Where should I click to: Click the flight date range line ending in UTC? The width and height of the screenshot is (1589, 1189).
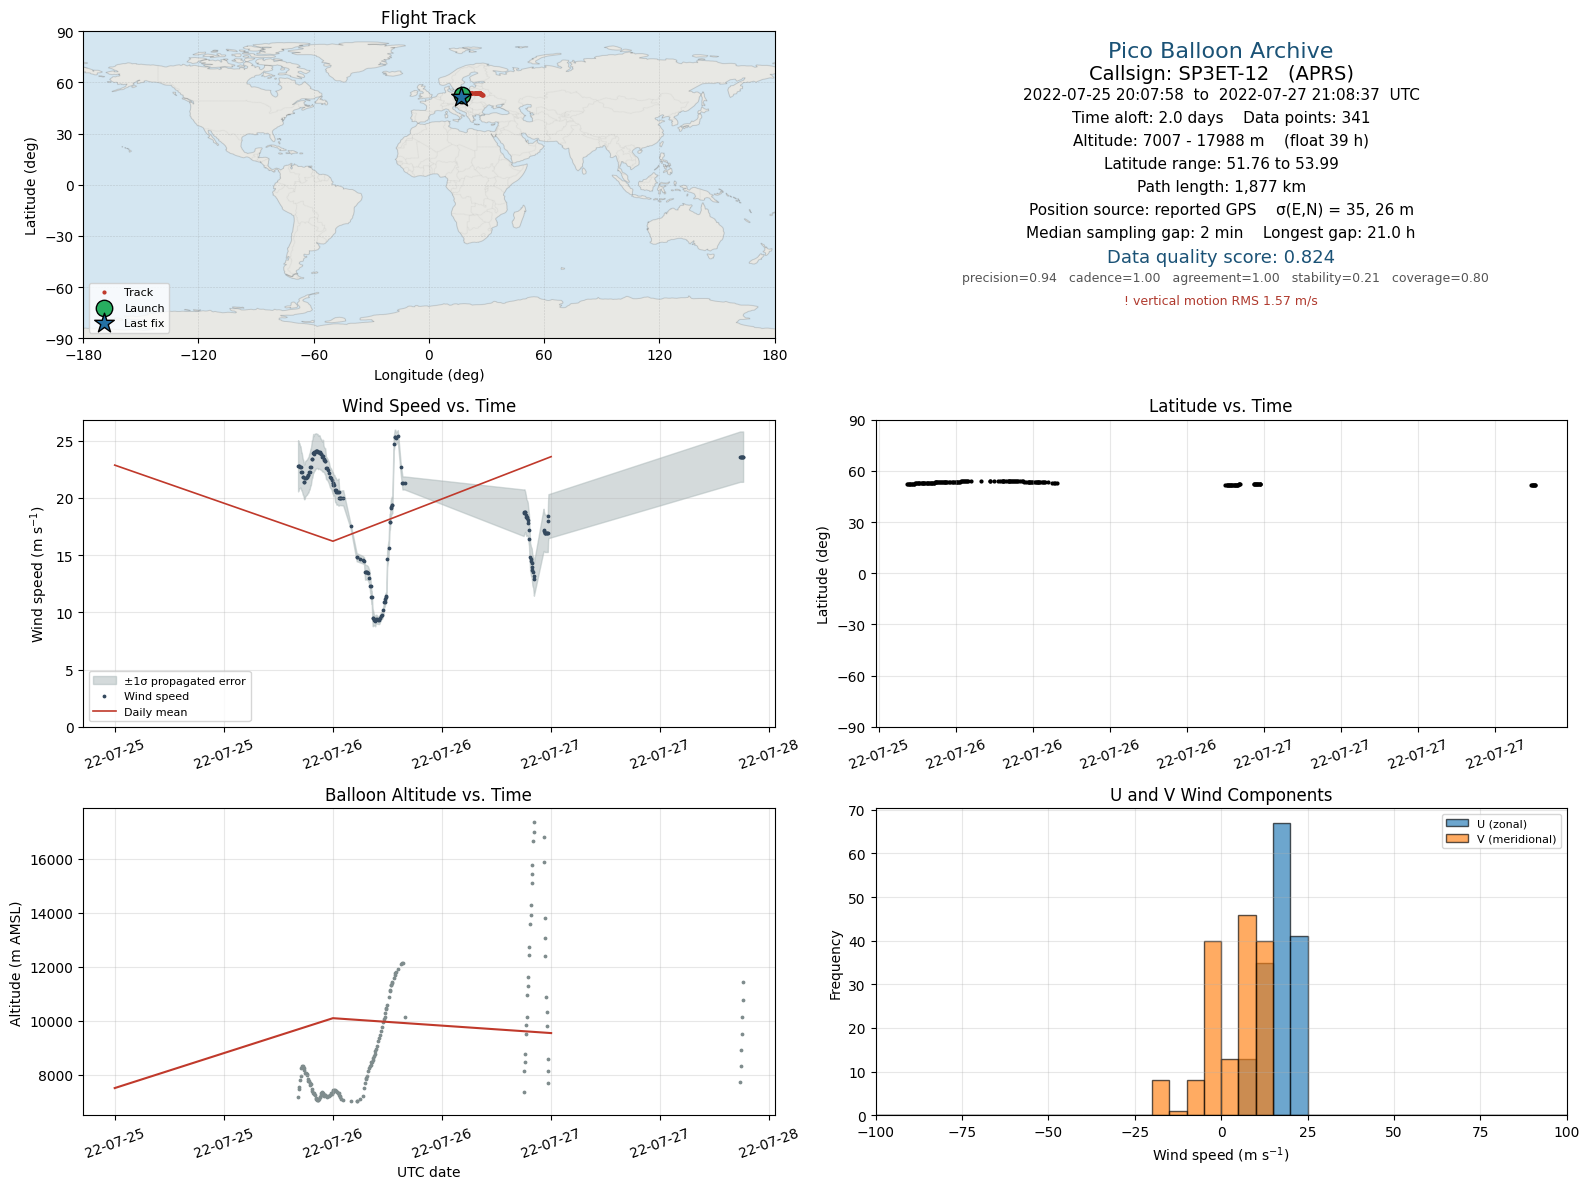coord(1220,95)
